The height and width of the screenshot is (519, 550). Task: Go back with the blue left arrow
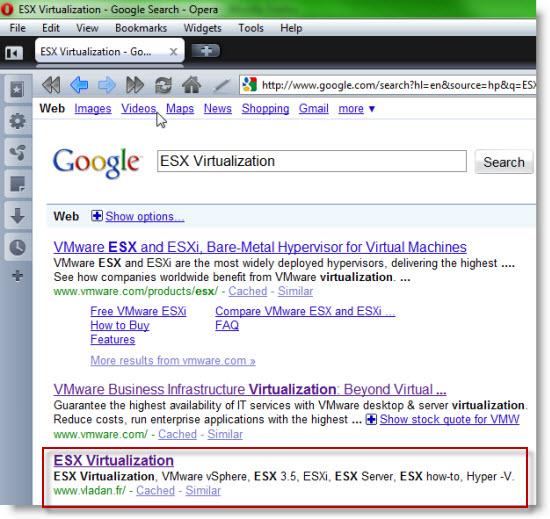tap(79, 85)
